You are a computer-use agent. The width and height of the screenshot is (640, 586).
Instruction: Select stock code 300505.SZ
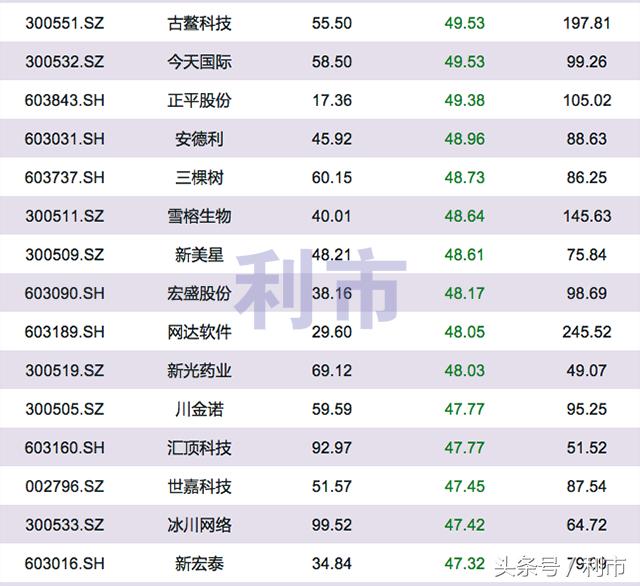(64, 409)
